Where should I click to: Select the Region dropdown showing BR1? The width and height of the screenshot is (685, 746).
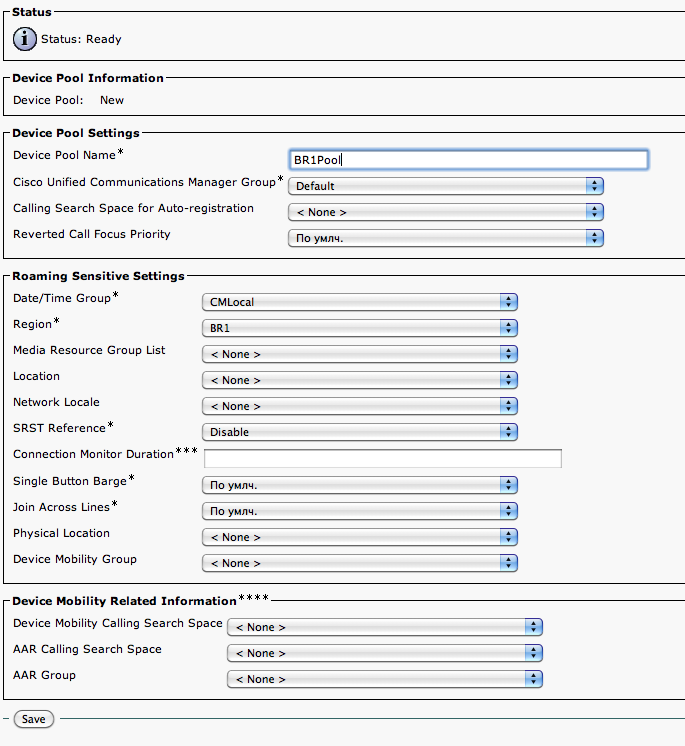pyautogui.click(x=360, y=328)
